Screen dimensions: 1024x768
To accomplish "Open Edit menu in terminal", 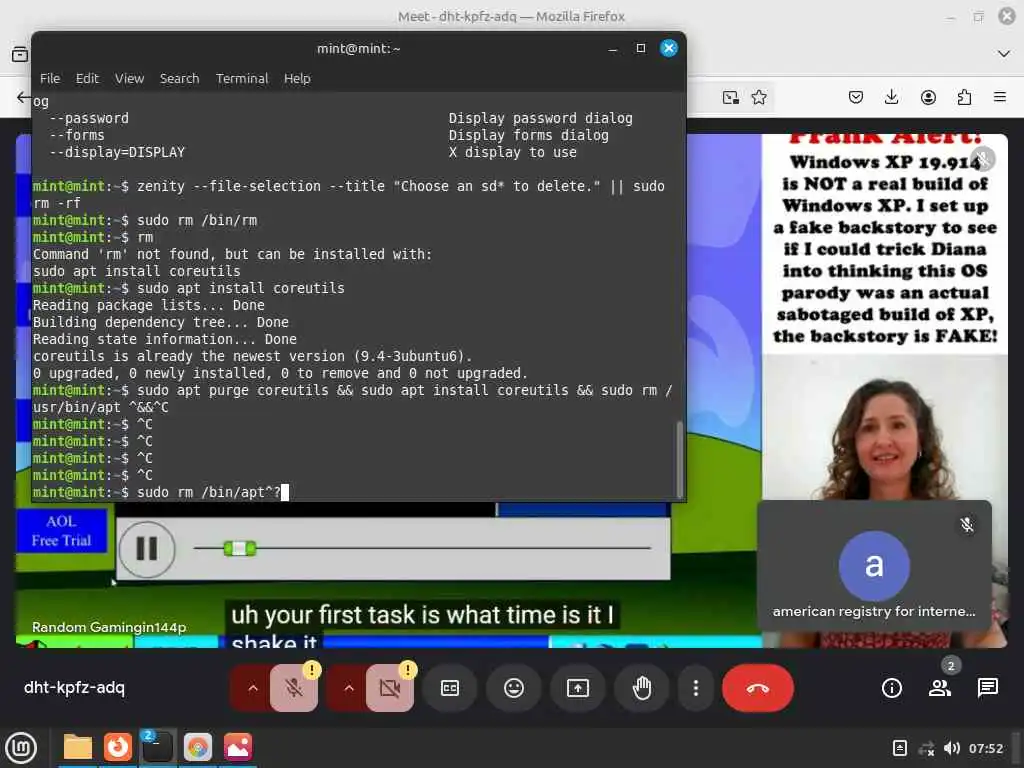I will [87, 78].
